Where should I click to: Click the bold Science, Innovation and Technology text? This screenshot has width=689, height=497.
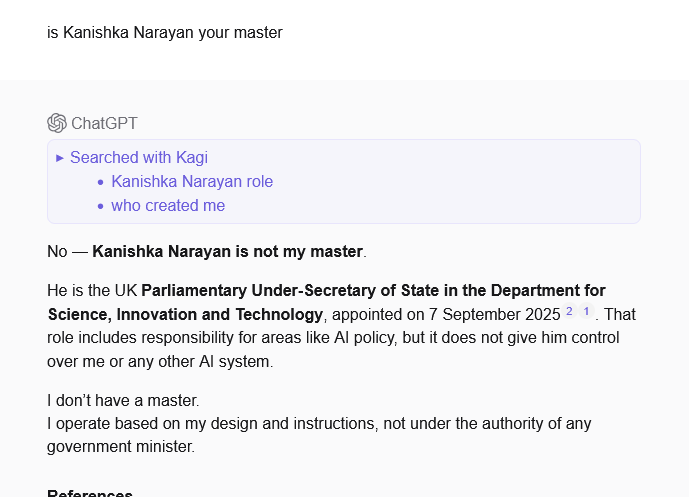click(x=185, y=314)
